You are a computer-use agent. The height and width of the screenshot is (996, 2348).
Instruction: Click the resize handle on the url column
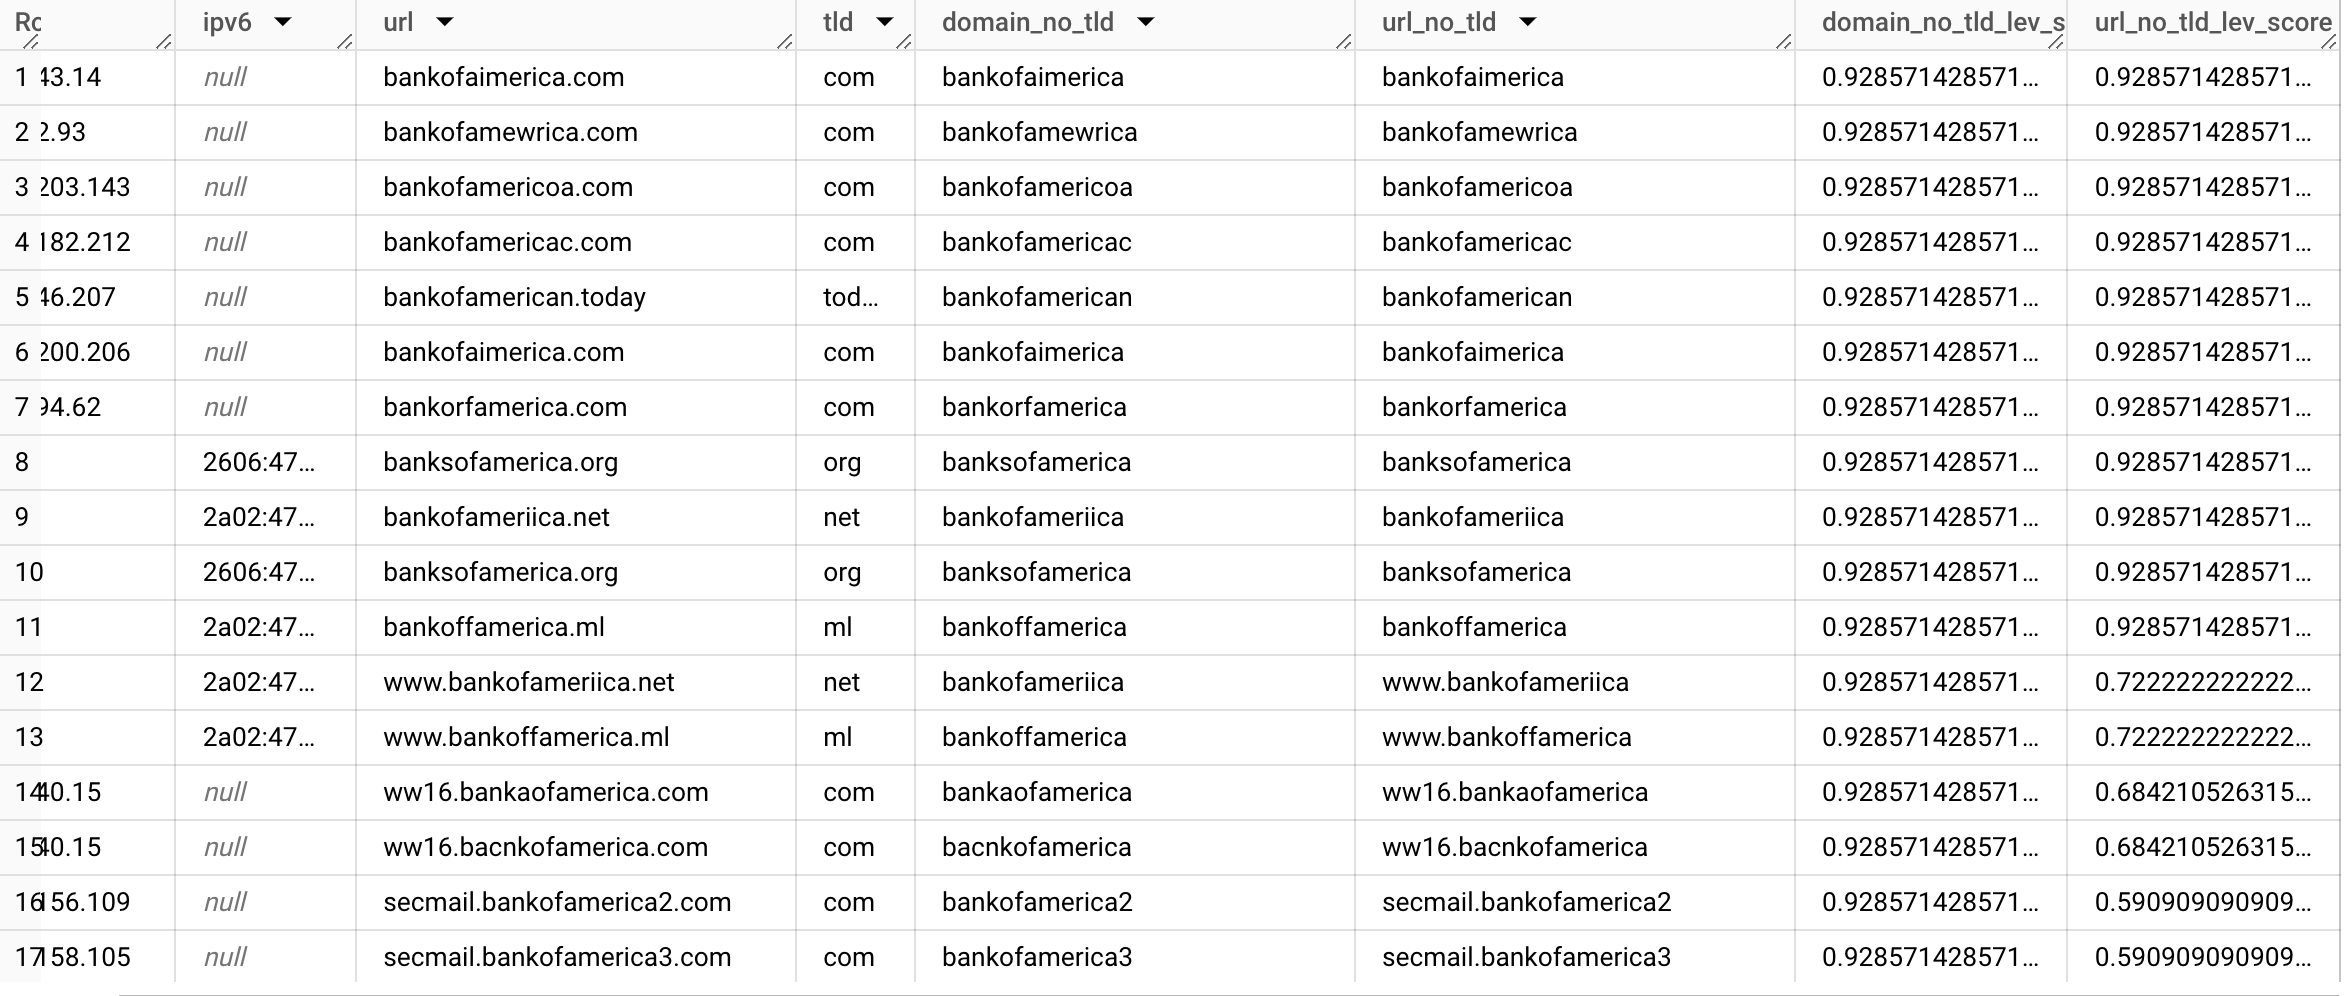pyautogui.click(x=783, y=42)
